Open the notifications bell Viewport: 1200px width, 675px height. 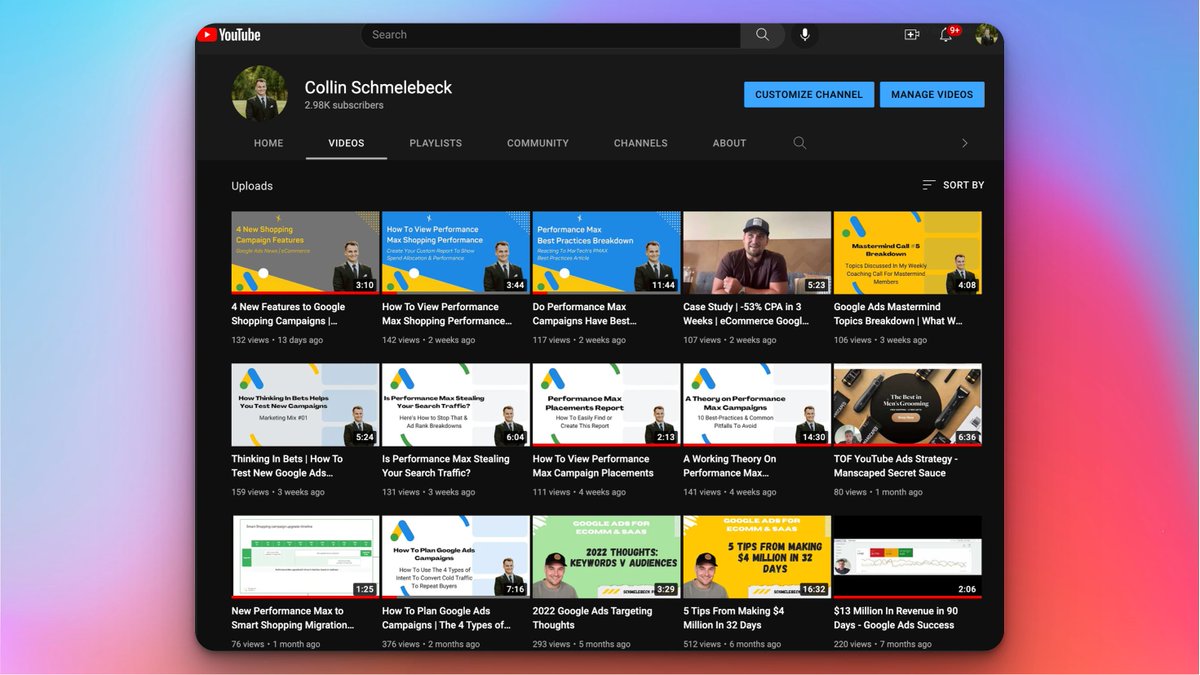click(946, 35)
